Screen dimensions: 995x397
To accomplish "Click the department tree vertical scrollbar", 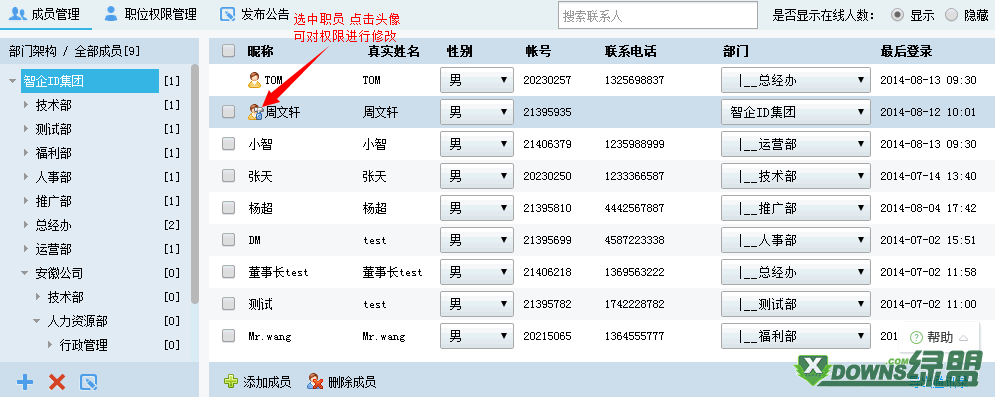I will (195, 184).
